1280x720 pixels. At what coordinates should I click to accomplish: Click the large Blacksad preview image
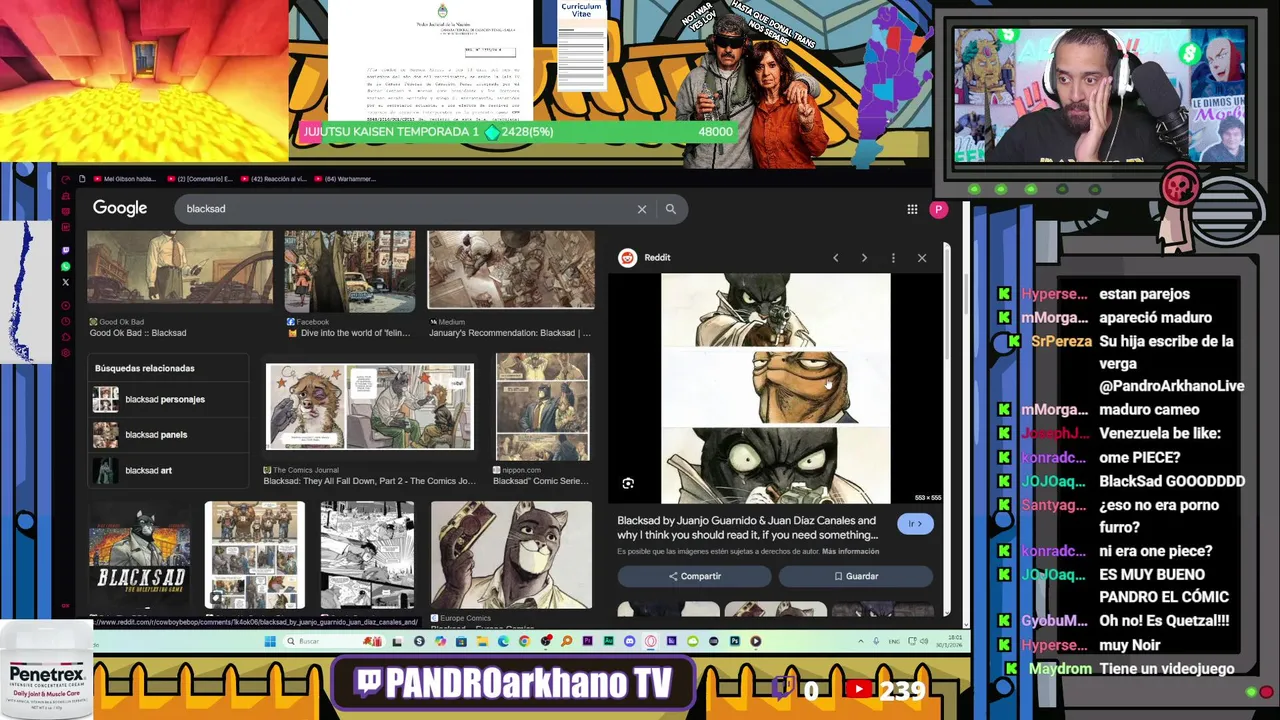775,388
